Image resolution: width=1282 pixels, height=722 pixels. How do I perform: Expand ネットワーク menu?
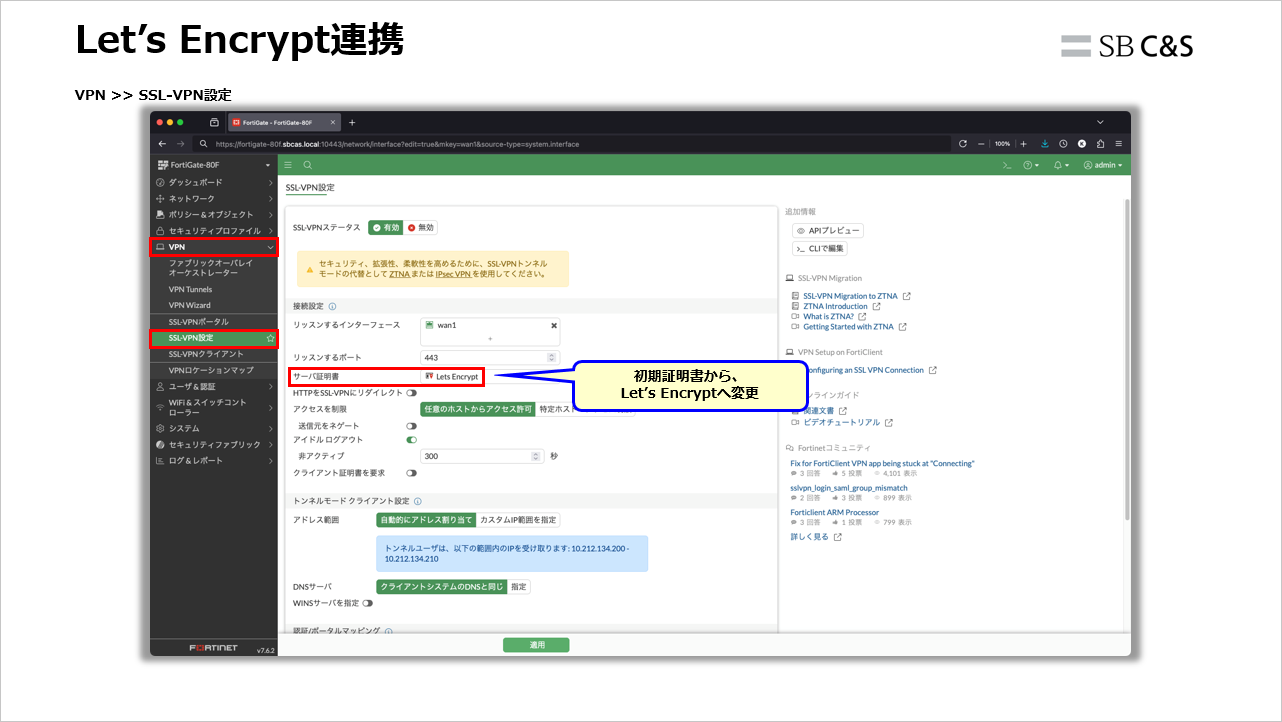click(x=213, y=198)
